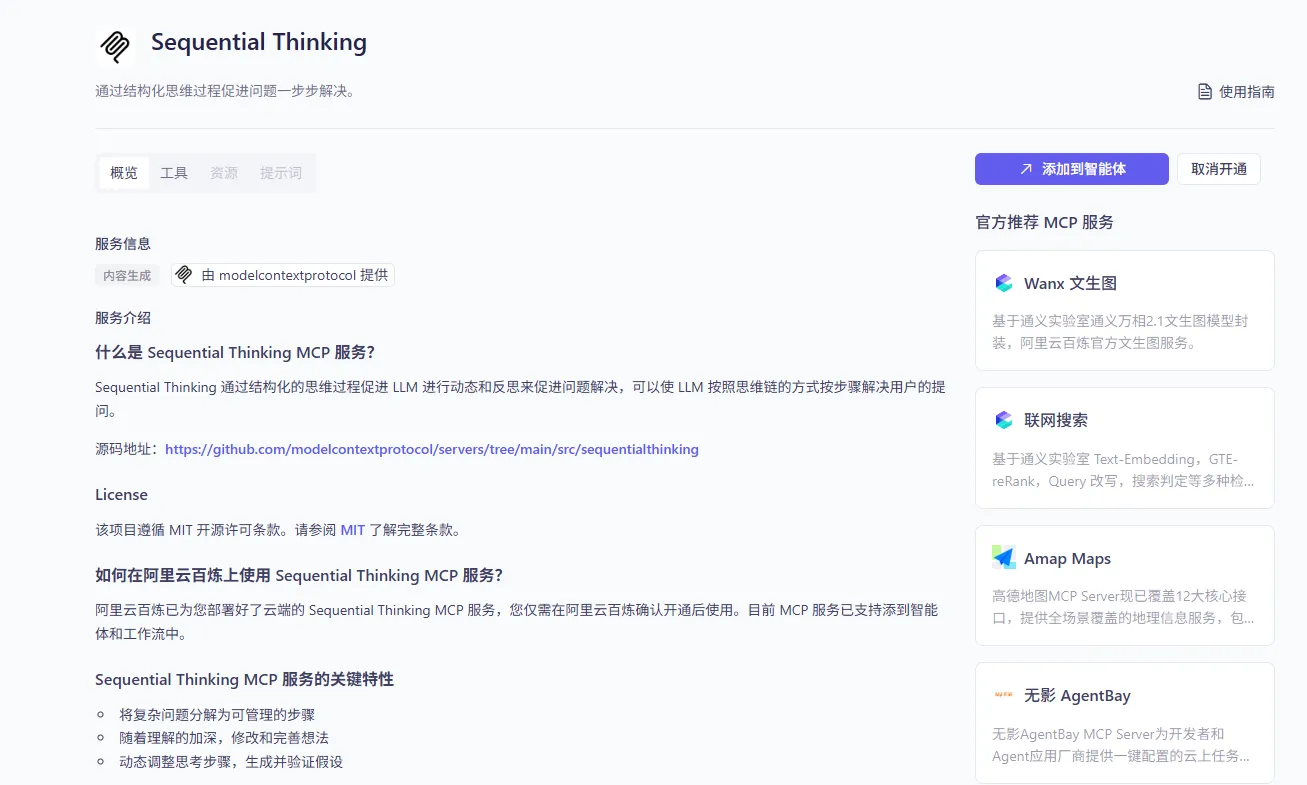Click heading Sequential Thinking MCP 服务的关键特性
This screenshot has width=1307, height=785.
(244, 679)
